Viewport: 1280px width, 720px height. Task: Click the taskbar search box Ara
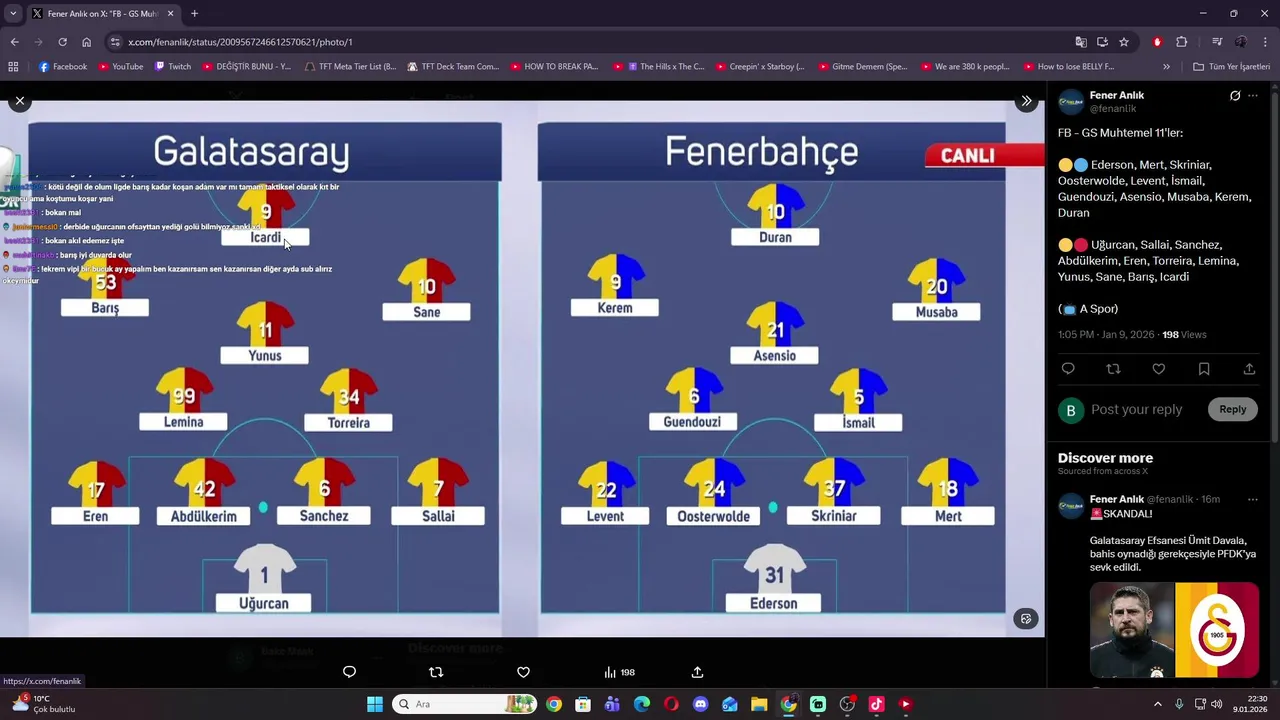click(465, 704)
